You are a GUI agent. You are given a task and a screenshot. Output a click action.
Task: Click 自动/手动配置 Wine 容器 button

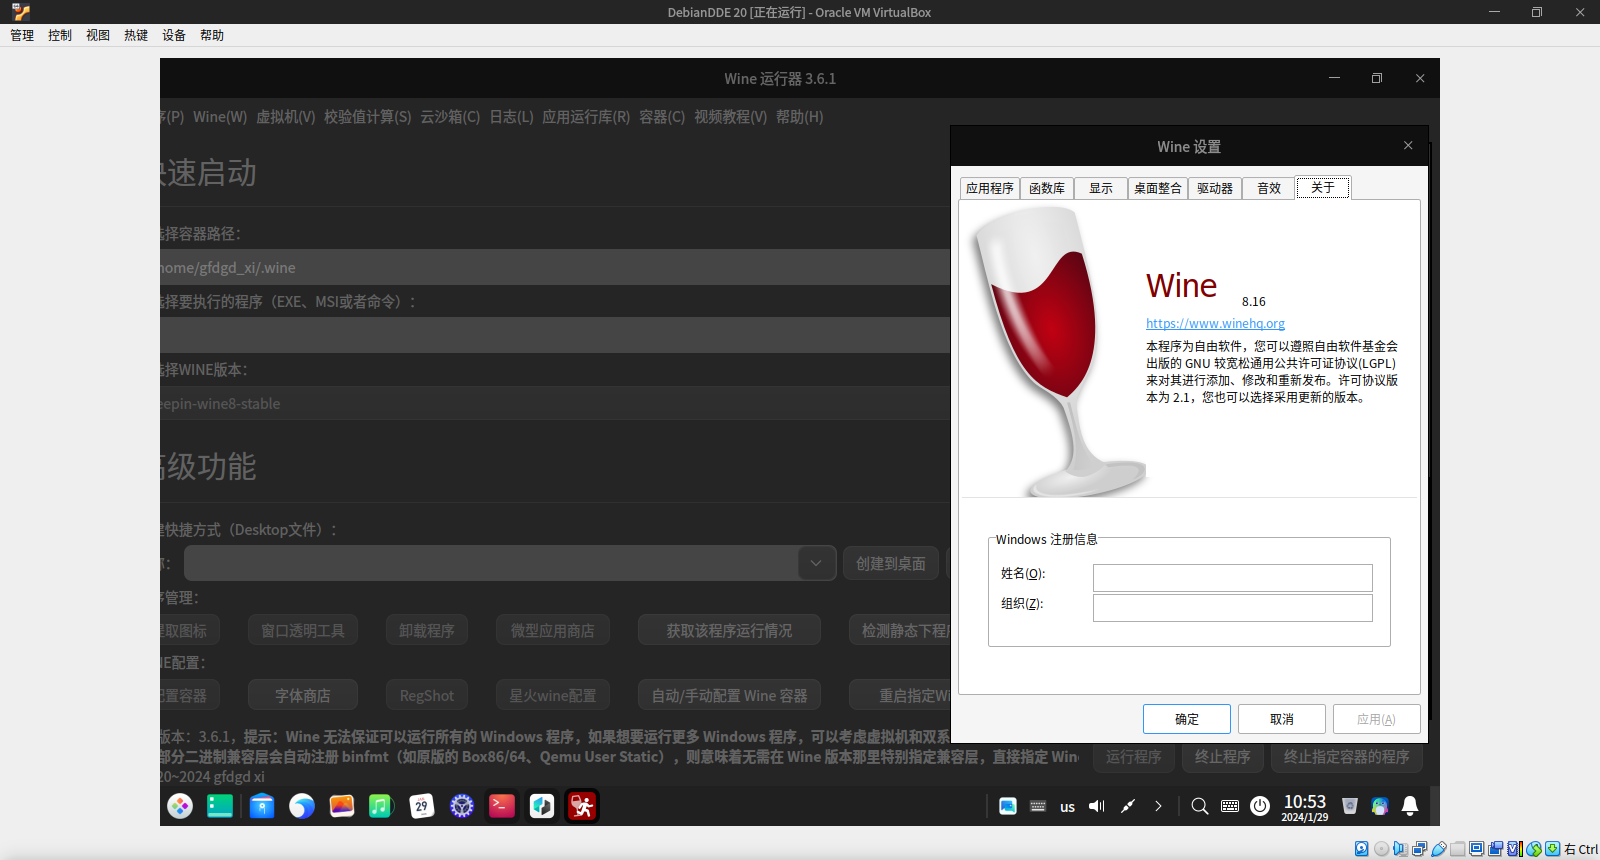click(x=730, y=695)
